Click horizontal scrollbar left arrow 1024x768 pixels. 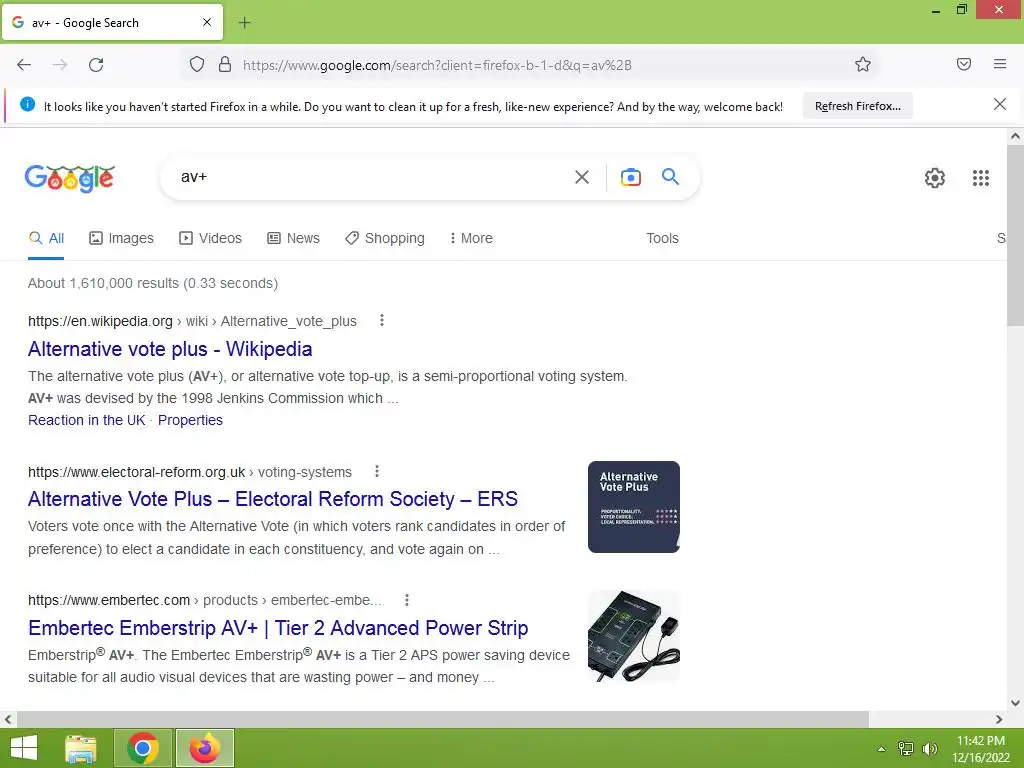pos(8,719)
